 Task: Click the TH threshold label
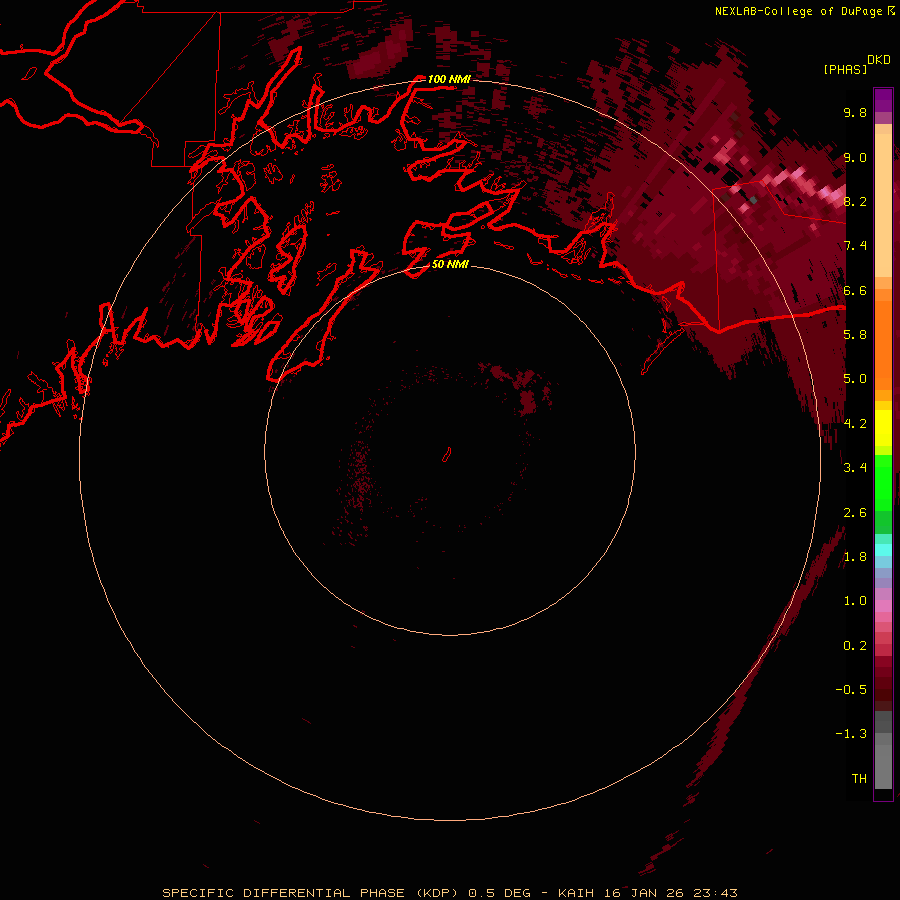pos(859,778)
